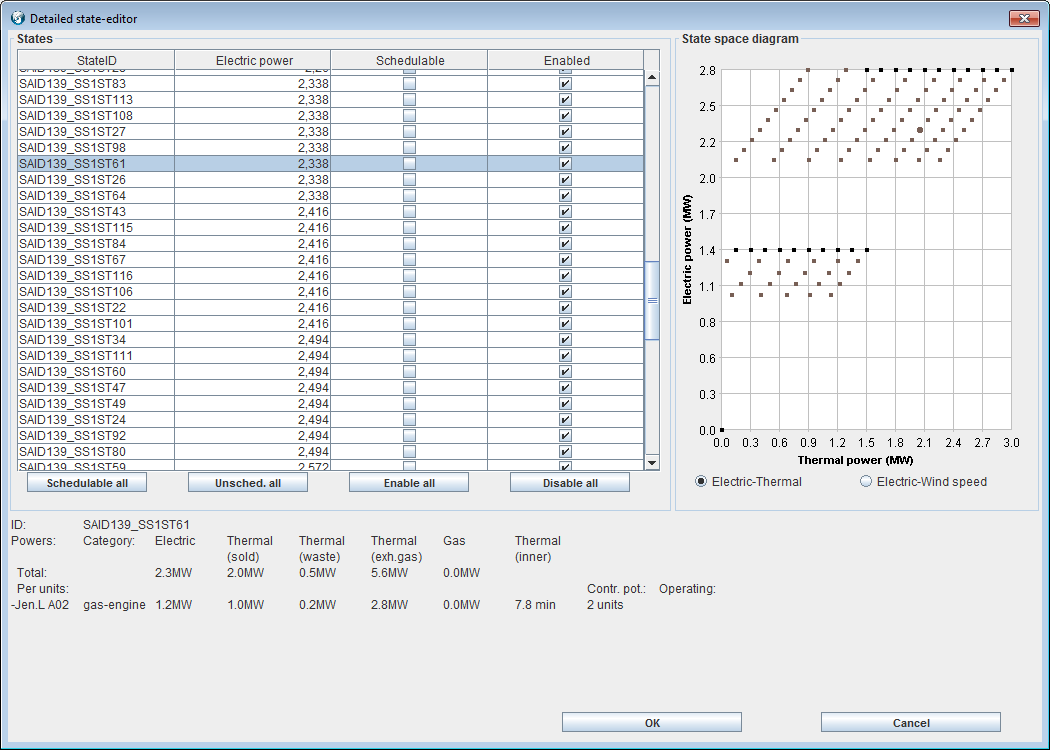Click the Unsched. all button
Screen dimensions: 1050x750
pyautogui.click(x=248, y=483)
